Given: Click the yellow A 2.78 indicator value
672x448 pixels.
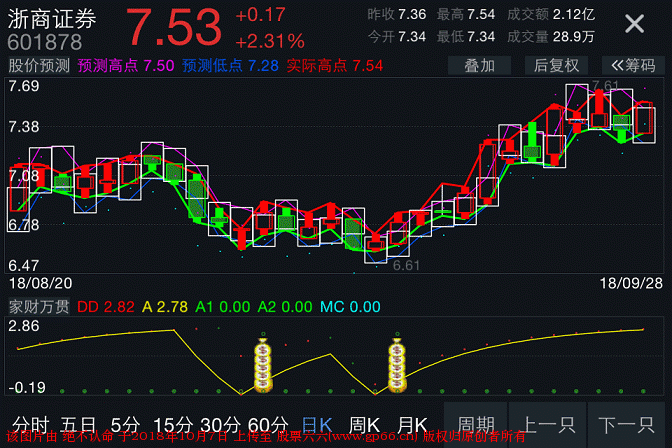Looking at the screenshot, I should pyautogui.click(x=165, y=307).
